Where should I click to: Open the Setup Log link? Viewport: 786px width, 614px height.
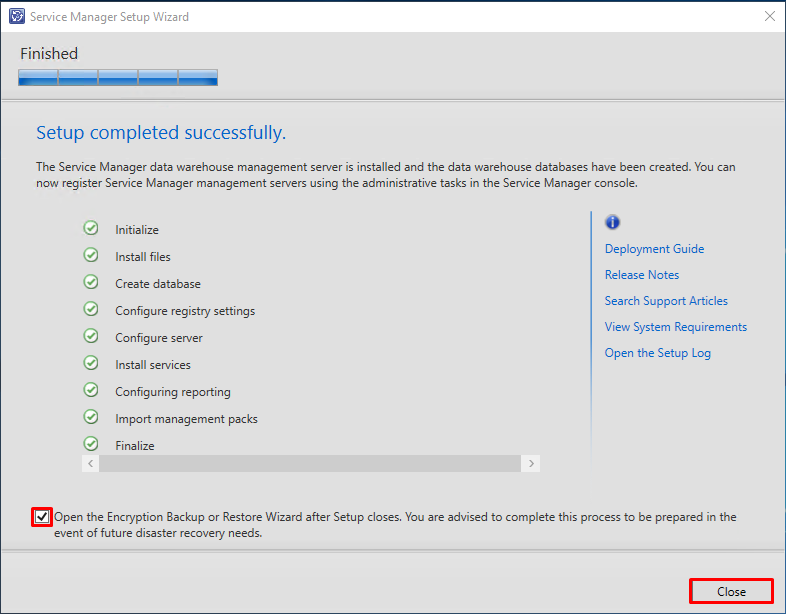pos(657,353)
